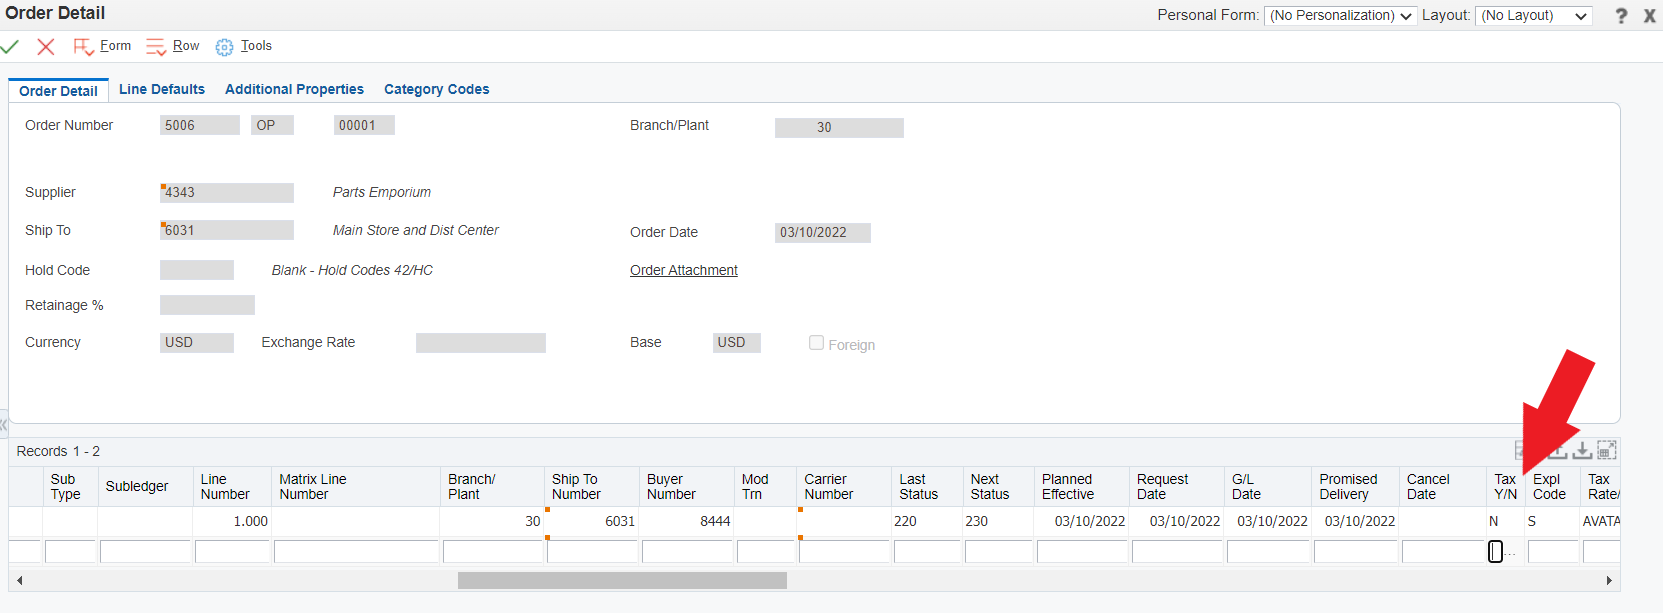Click the grid horizontal scrollbar thumb
This screenshot has width=1663, height=613.
622,580
